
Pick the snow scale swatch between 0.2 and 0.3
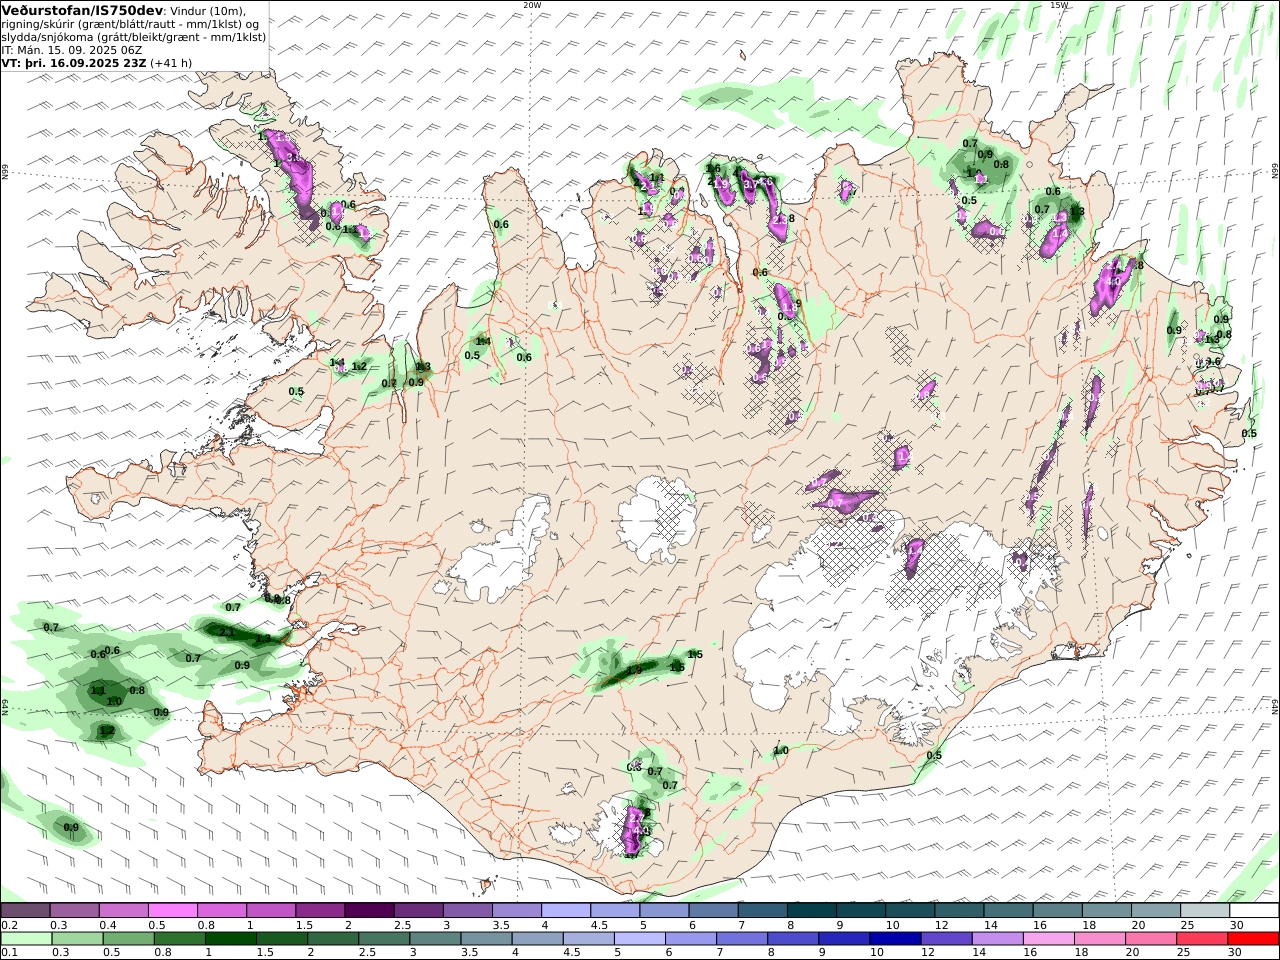26,911
